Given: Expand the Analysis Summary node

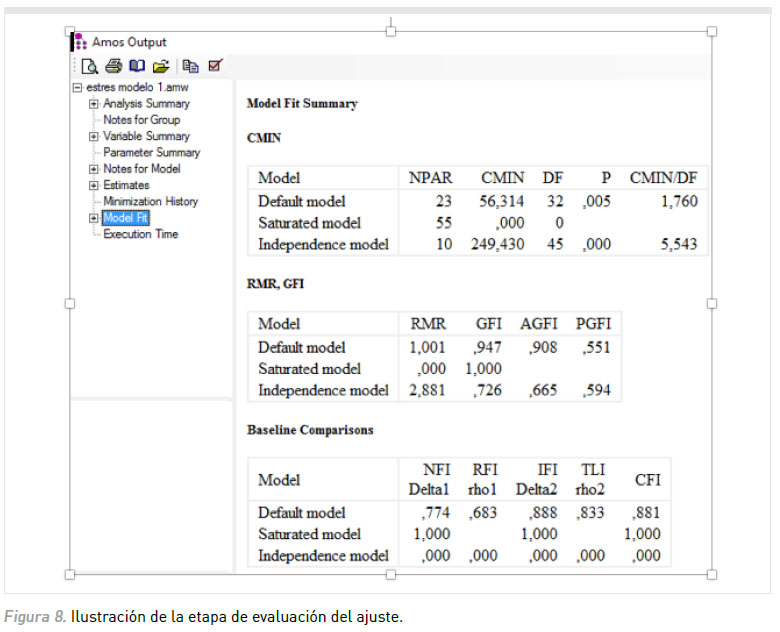Looking at the screenshot, I should pos(94,104).
